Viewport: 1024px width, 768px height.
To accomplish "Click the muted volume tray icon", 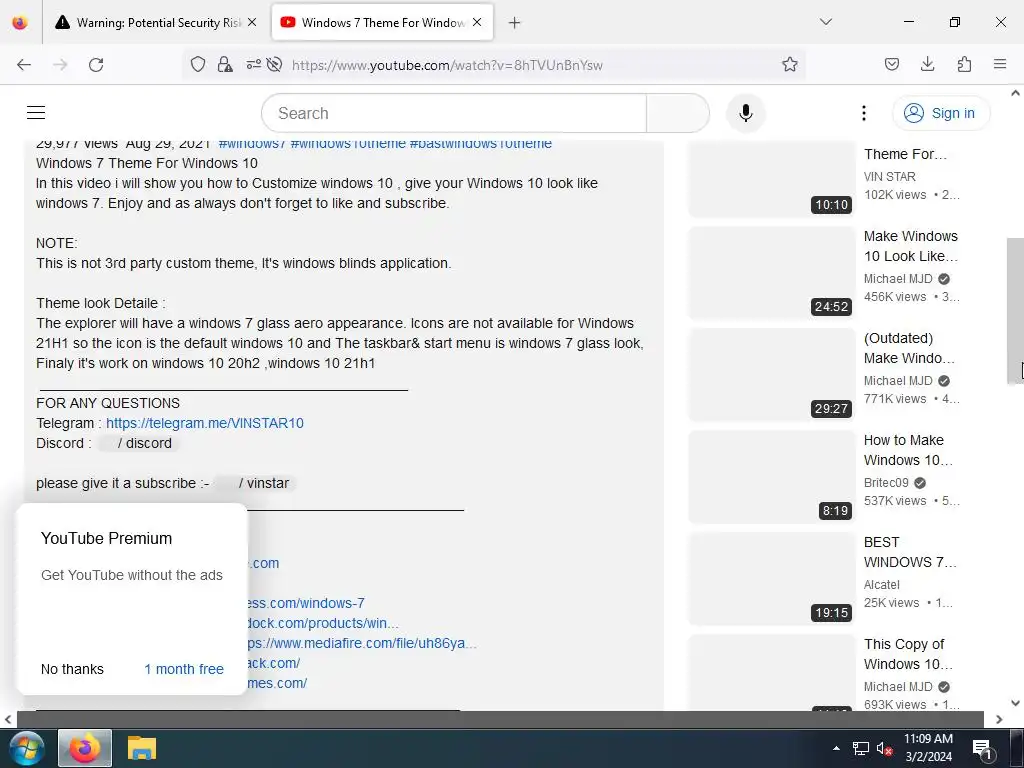I will [x=884, y=748].
